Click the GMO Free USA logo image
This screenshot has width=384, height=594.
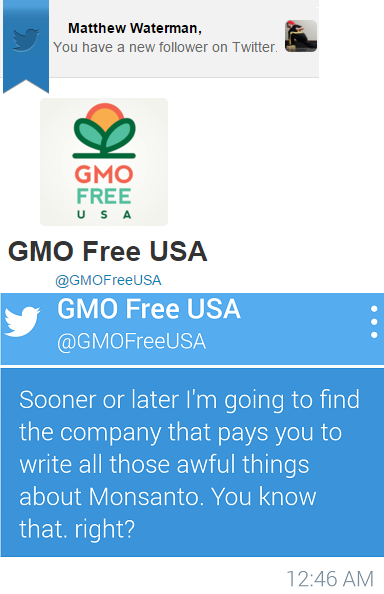(104, 162)
